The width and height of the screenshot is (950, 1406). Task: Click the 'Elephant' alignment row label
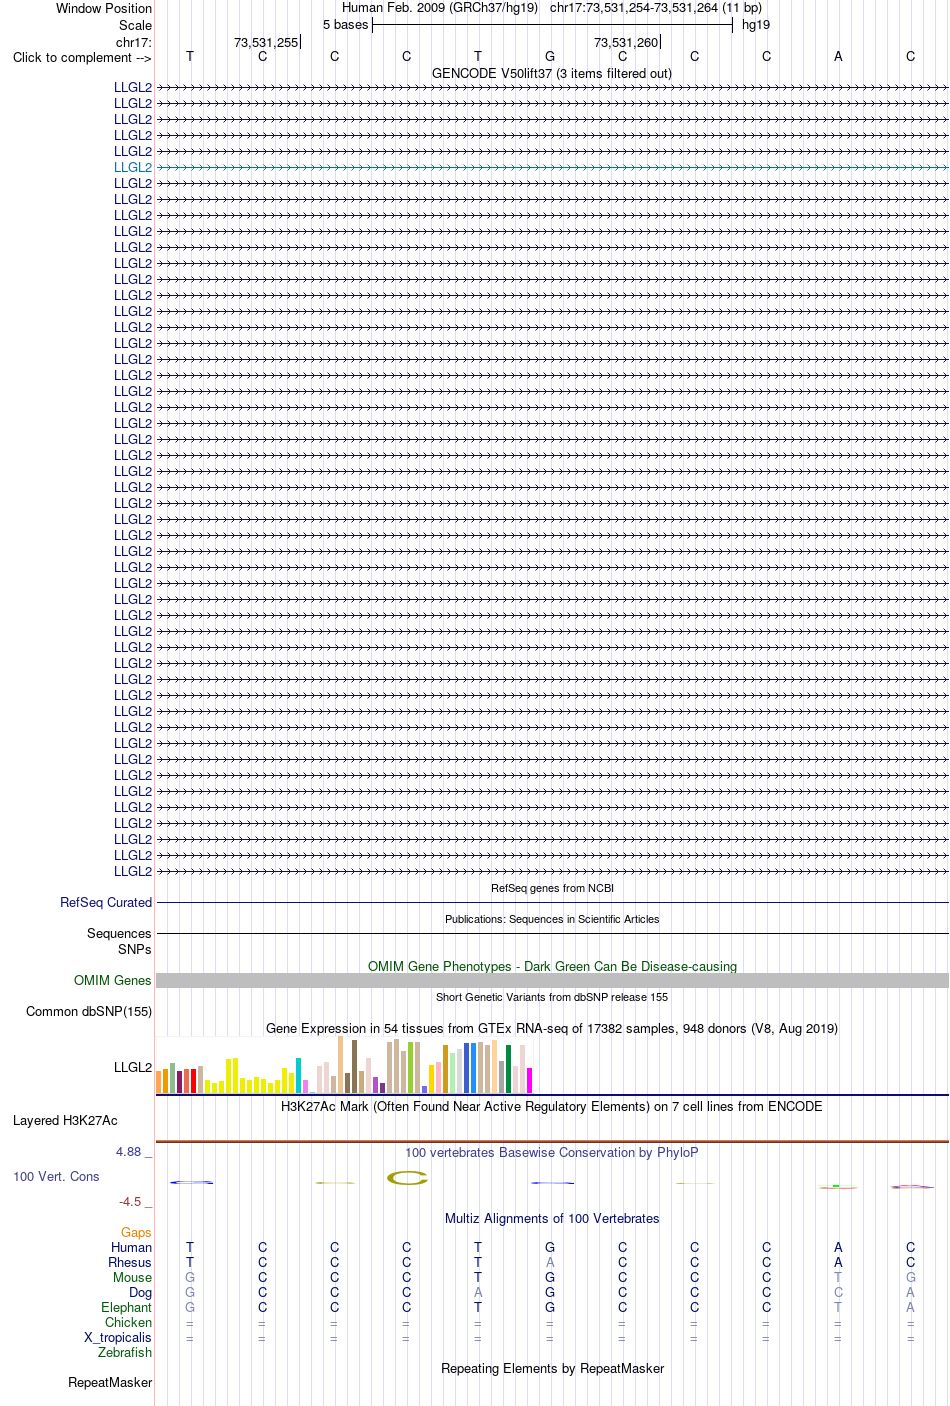(126, 1307)
